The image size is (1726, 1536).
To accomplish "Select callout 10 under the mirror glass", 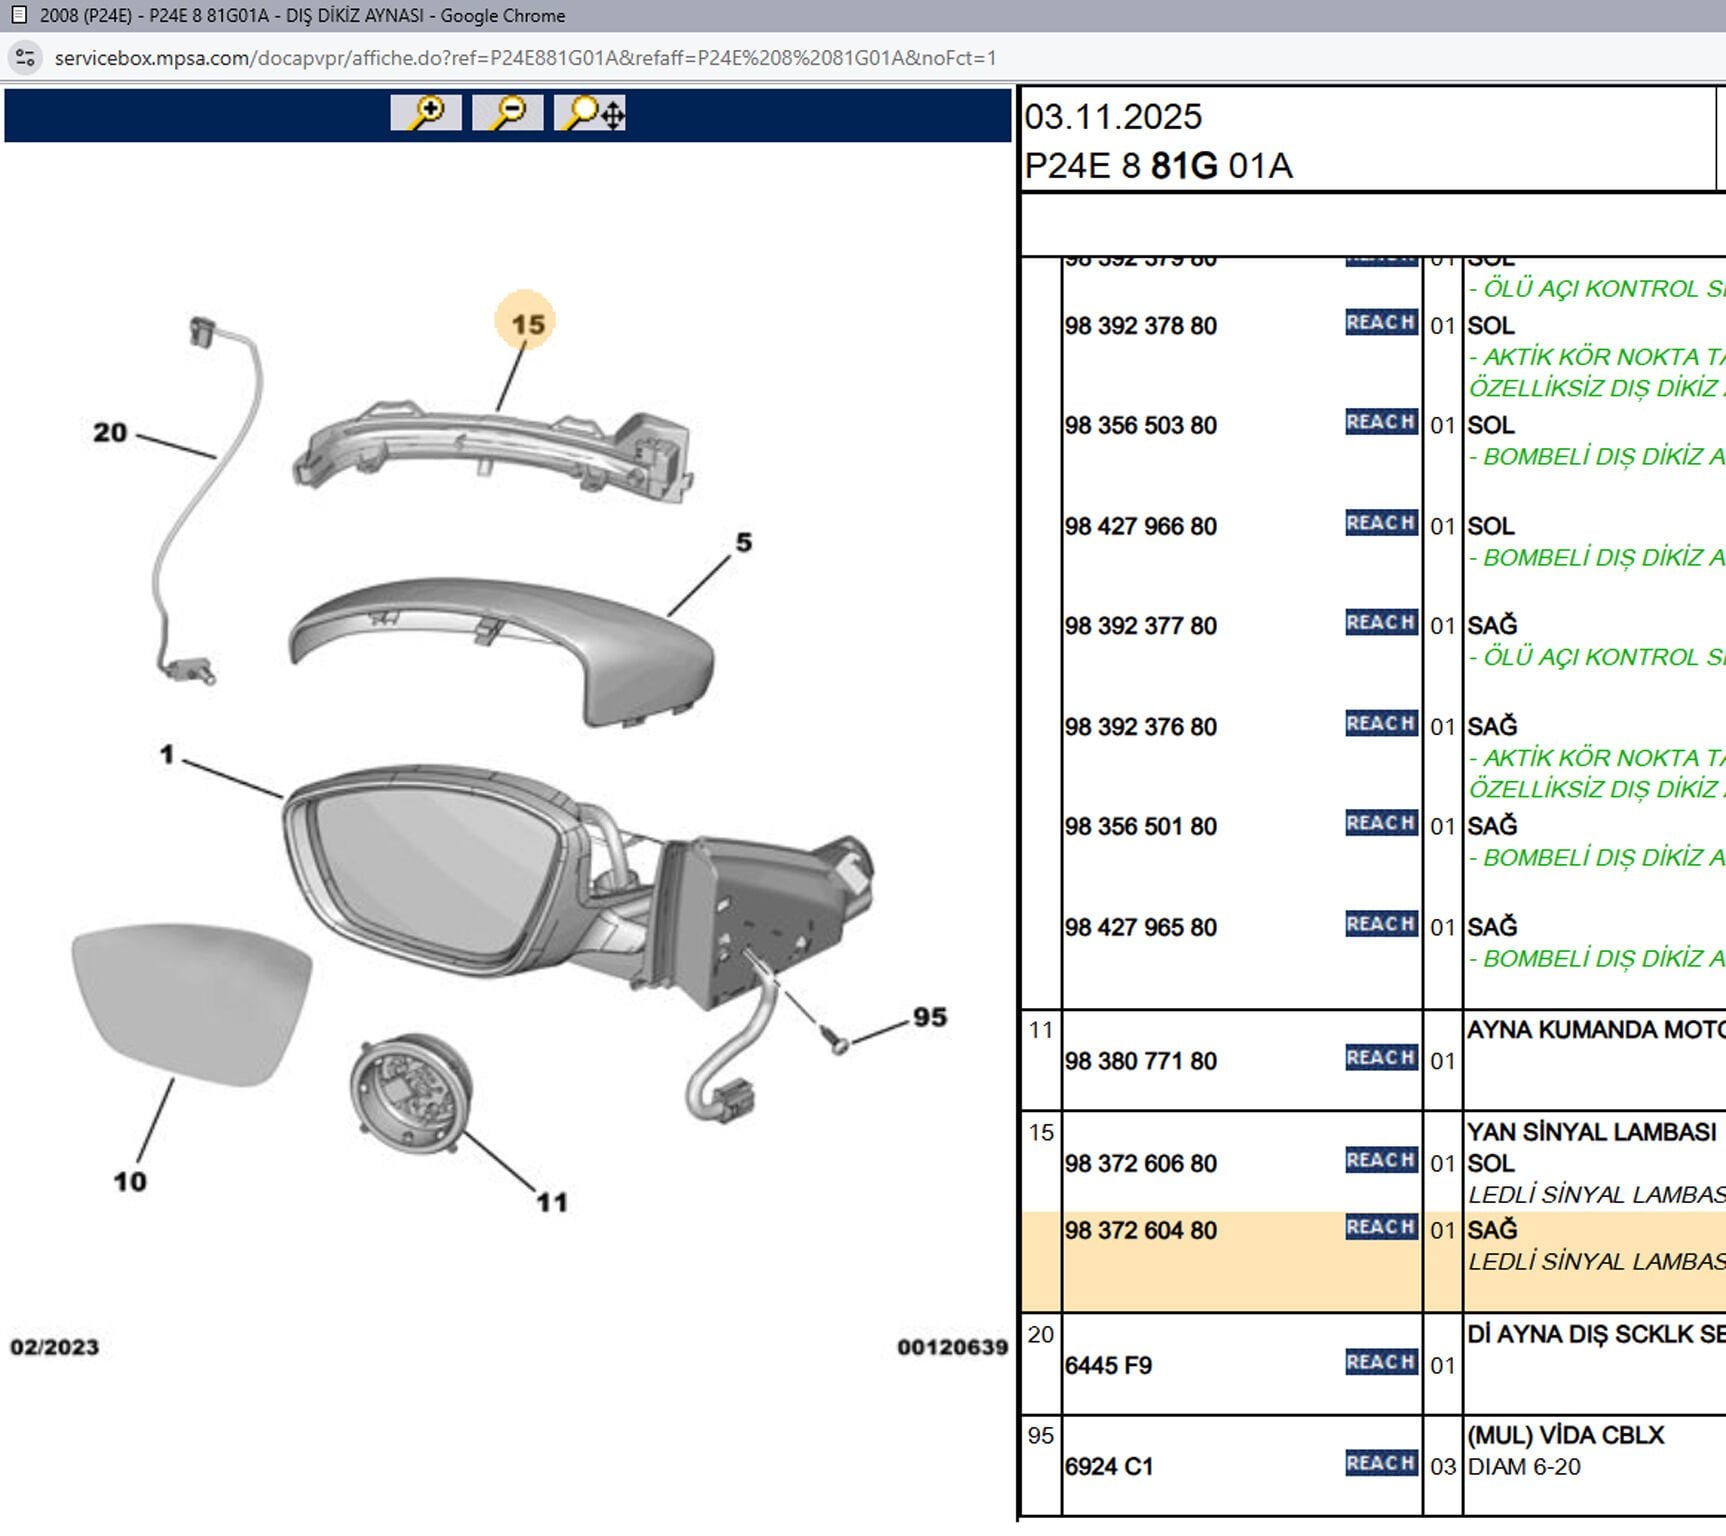I will (130, 1181).
